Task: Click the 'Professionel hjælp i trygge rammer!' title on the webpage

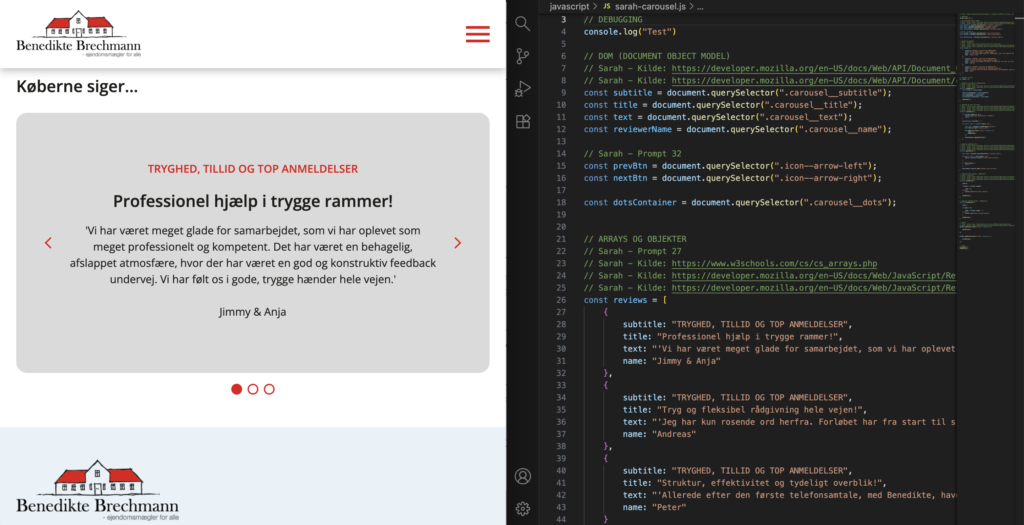Action: (x=253, y=201)
